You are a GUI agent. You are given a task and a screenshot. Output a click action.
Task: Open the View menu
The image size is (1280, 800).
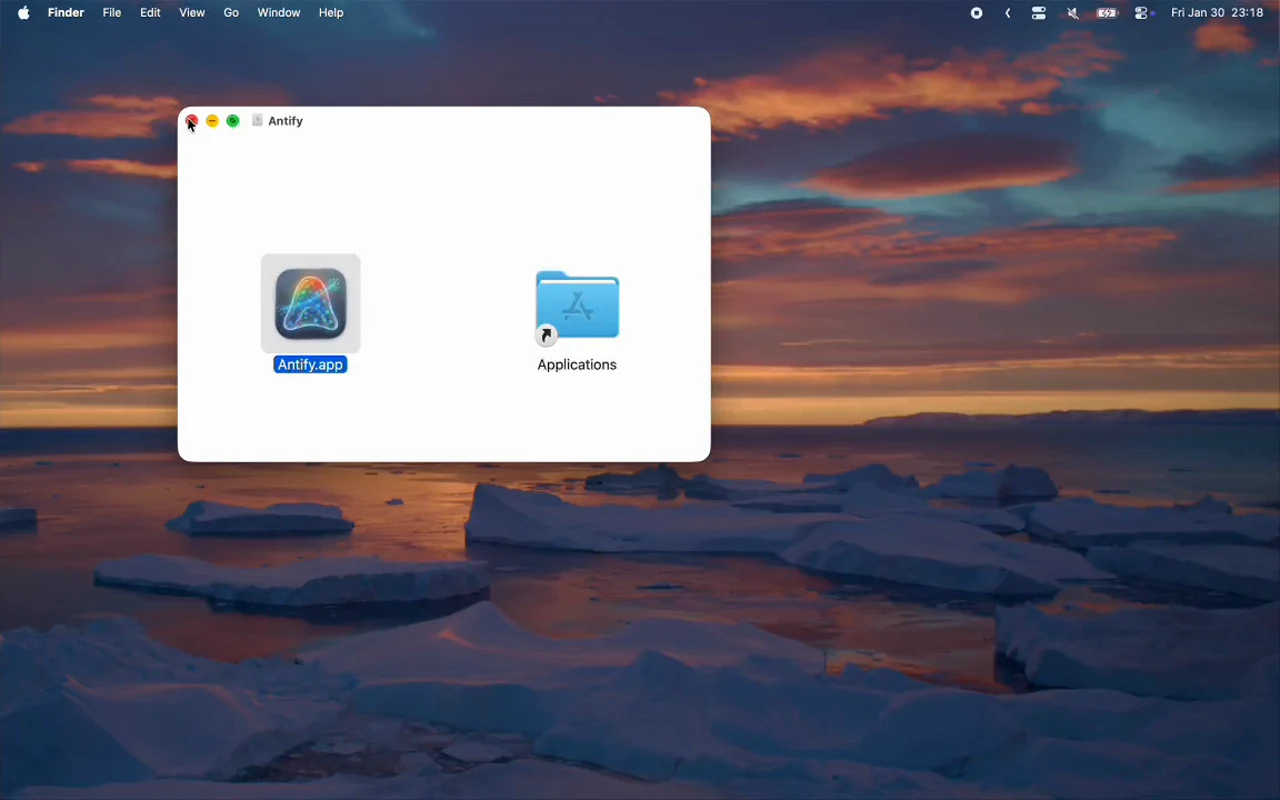tap(192, 13)
